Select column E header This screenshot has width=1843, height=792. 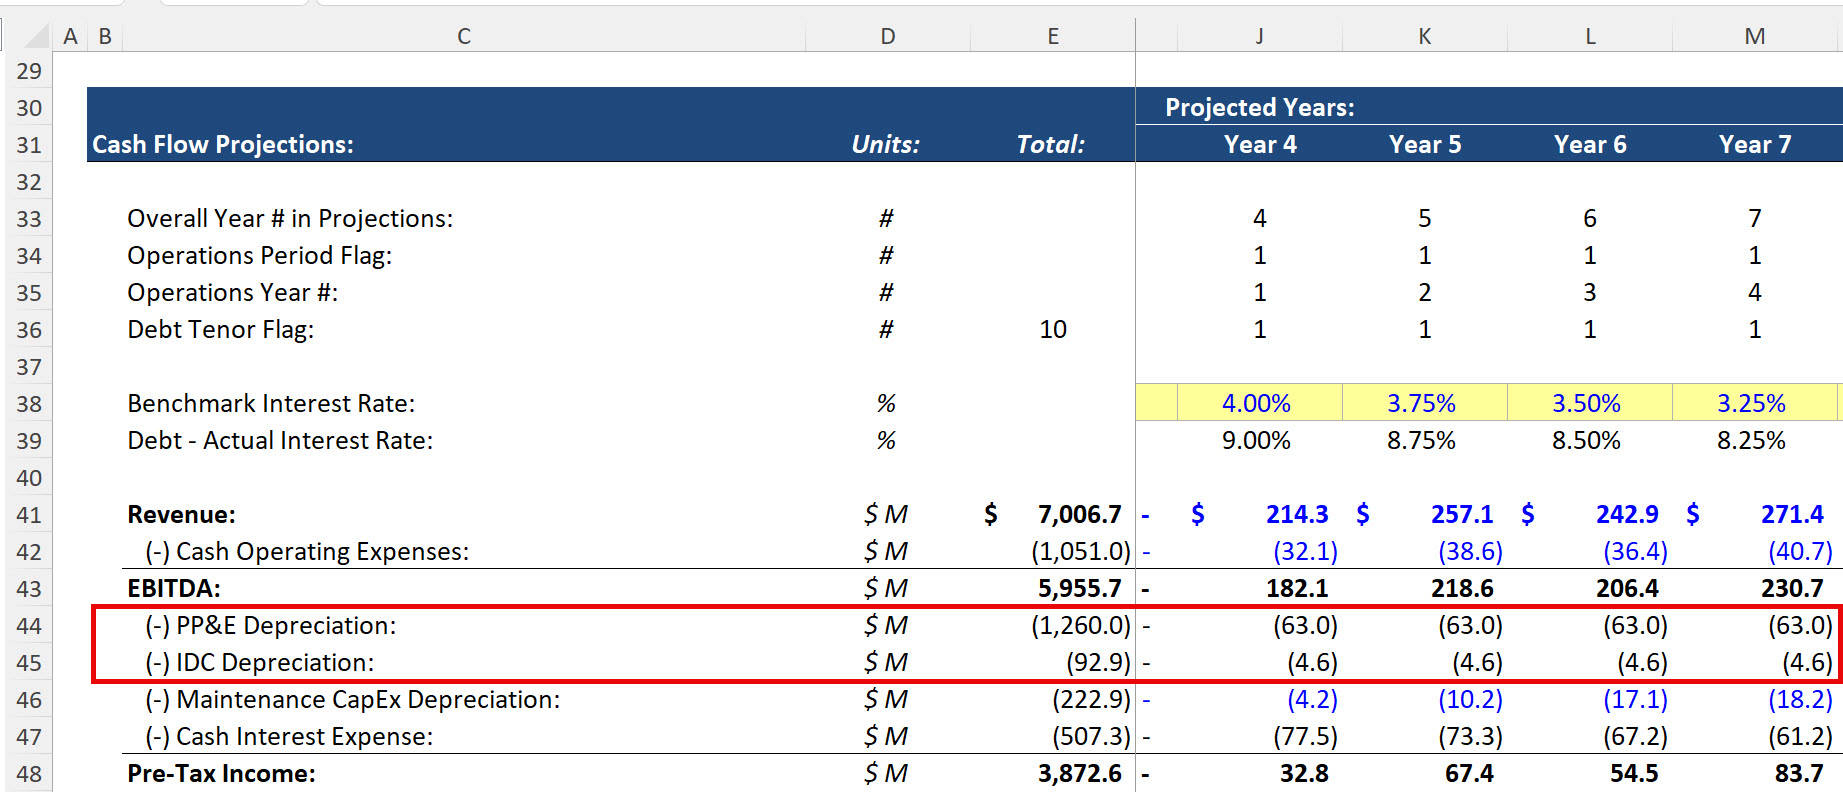[1053, 36]
